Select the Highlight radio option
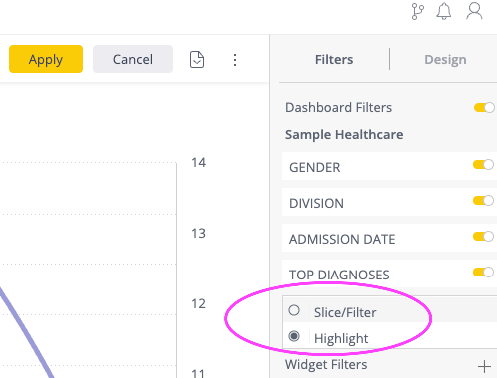This screenshot has width=497, height=378. coord(294,336)
